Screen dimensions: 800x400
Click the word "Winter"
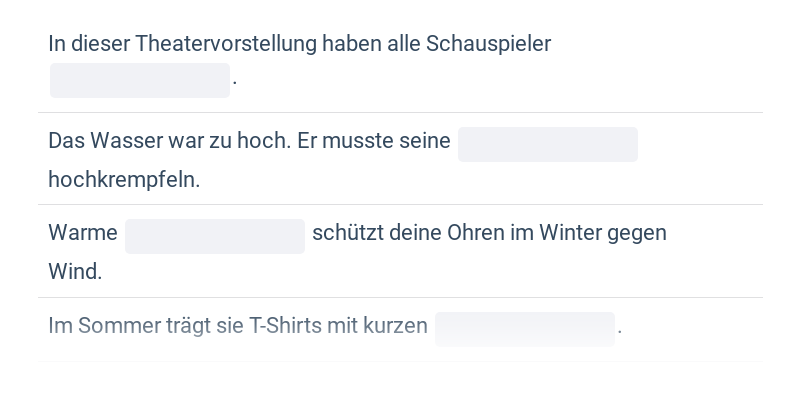point(572,233)
